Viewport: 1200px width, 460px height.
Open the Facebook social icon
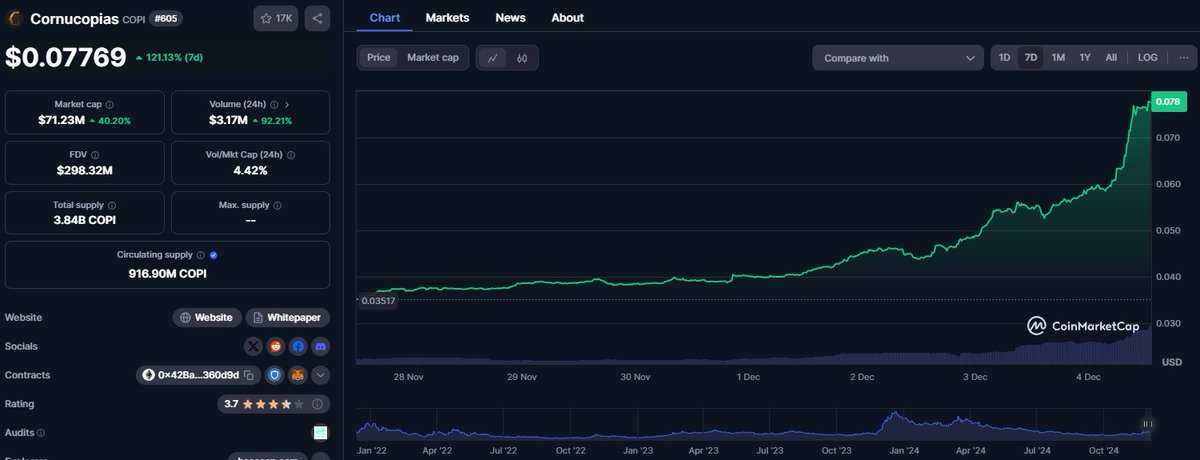[x=298, y=346]
